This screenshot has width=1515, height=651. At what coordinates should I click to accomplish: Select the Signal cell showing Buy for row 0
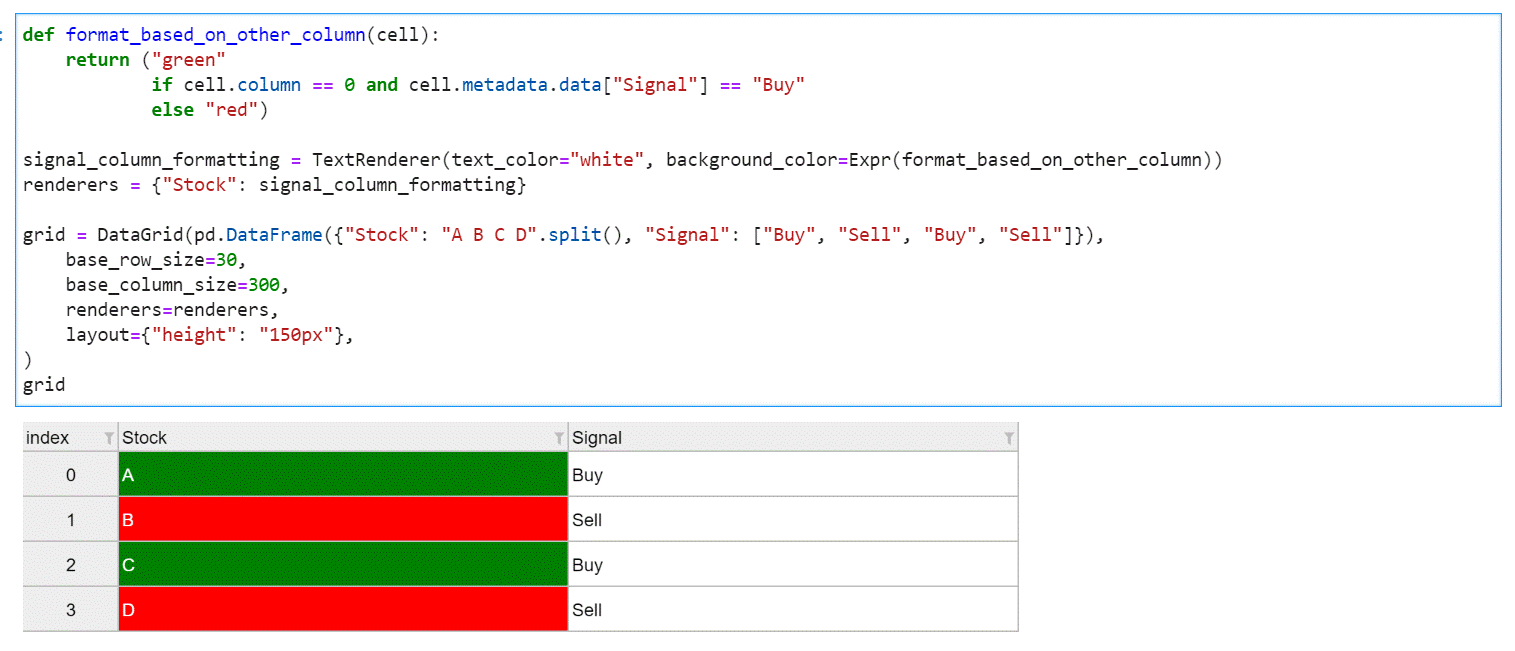click(x=792, y=474)
